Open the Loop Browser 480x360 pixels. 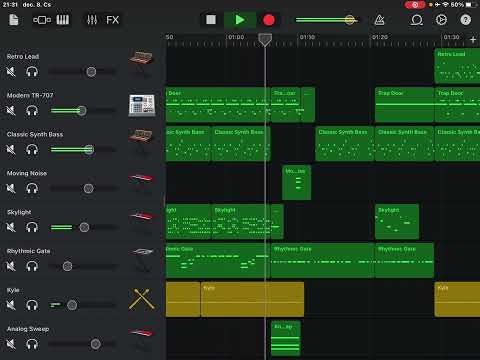coord(417,20)
